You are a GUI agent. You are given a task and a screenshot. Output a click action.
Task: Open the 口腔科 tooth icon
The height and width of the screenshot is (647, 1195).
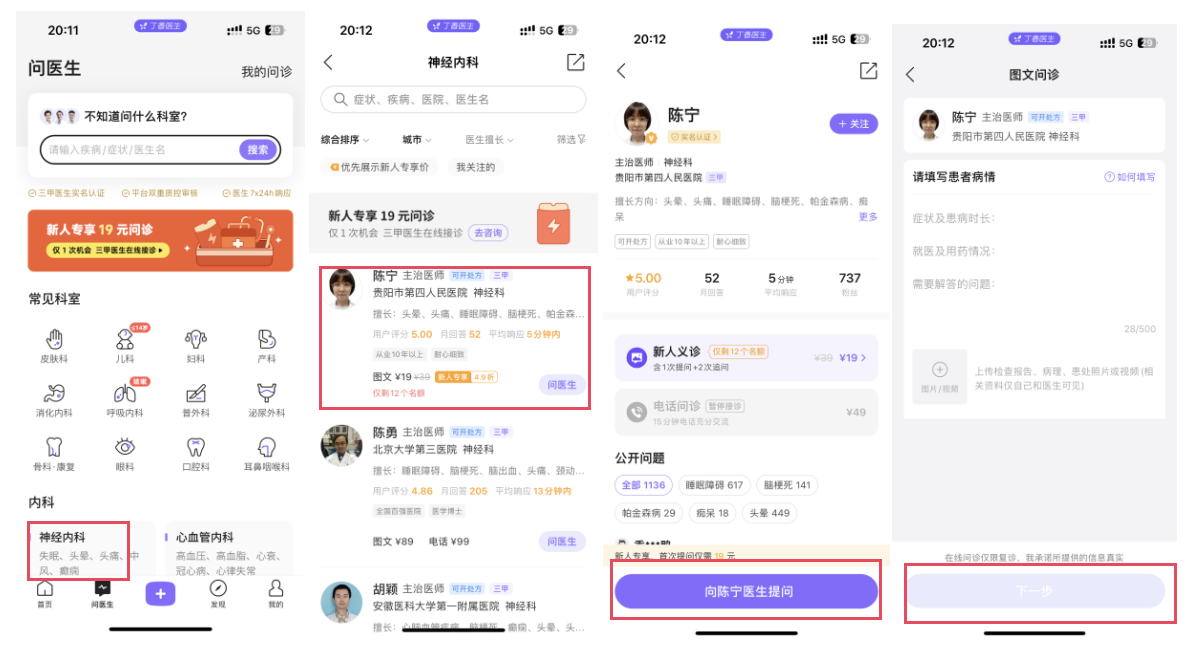point(196,447)
